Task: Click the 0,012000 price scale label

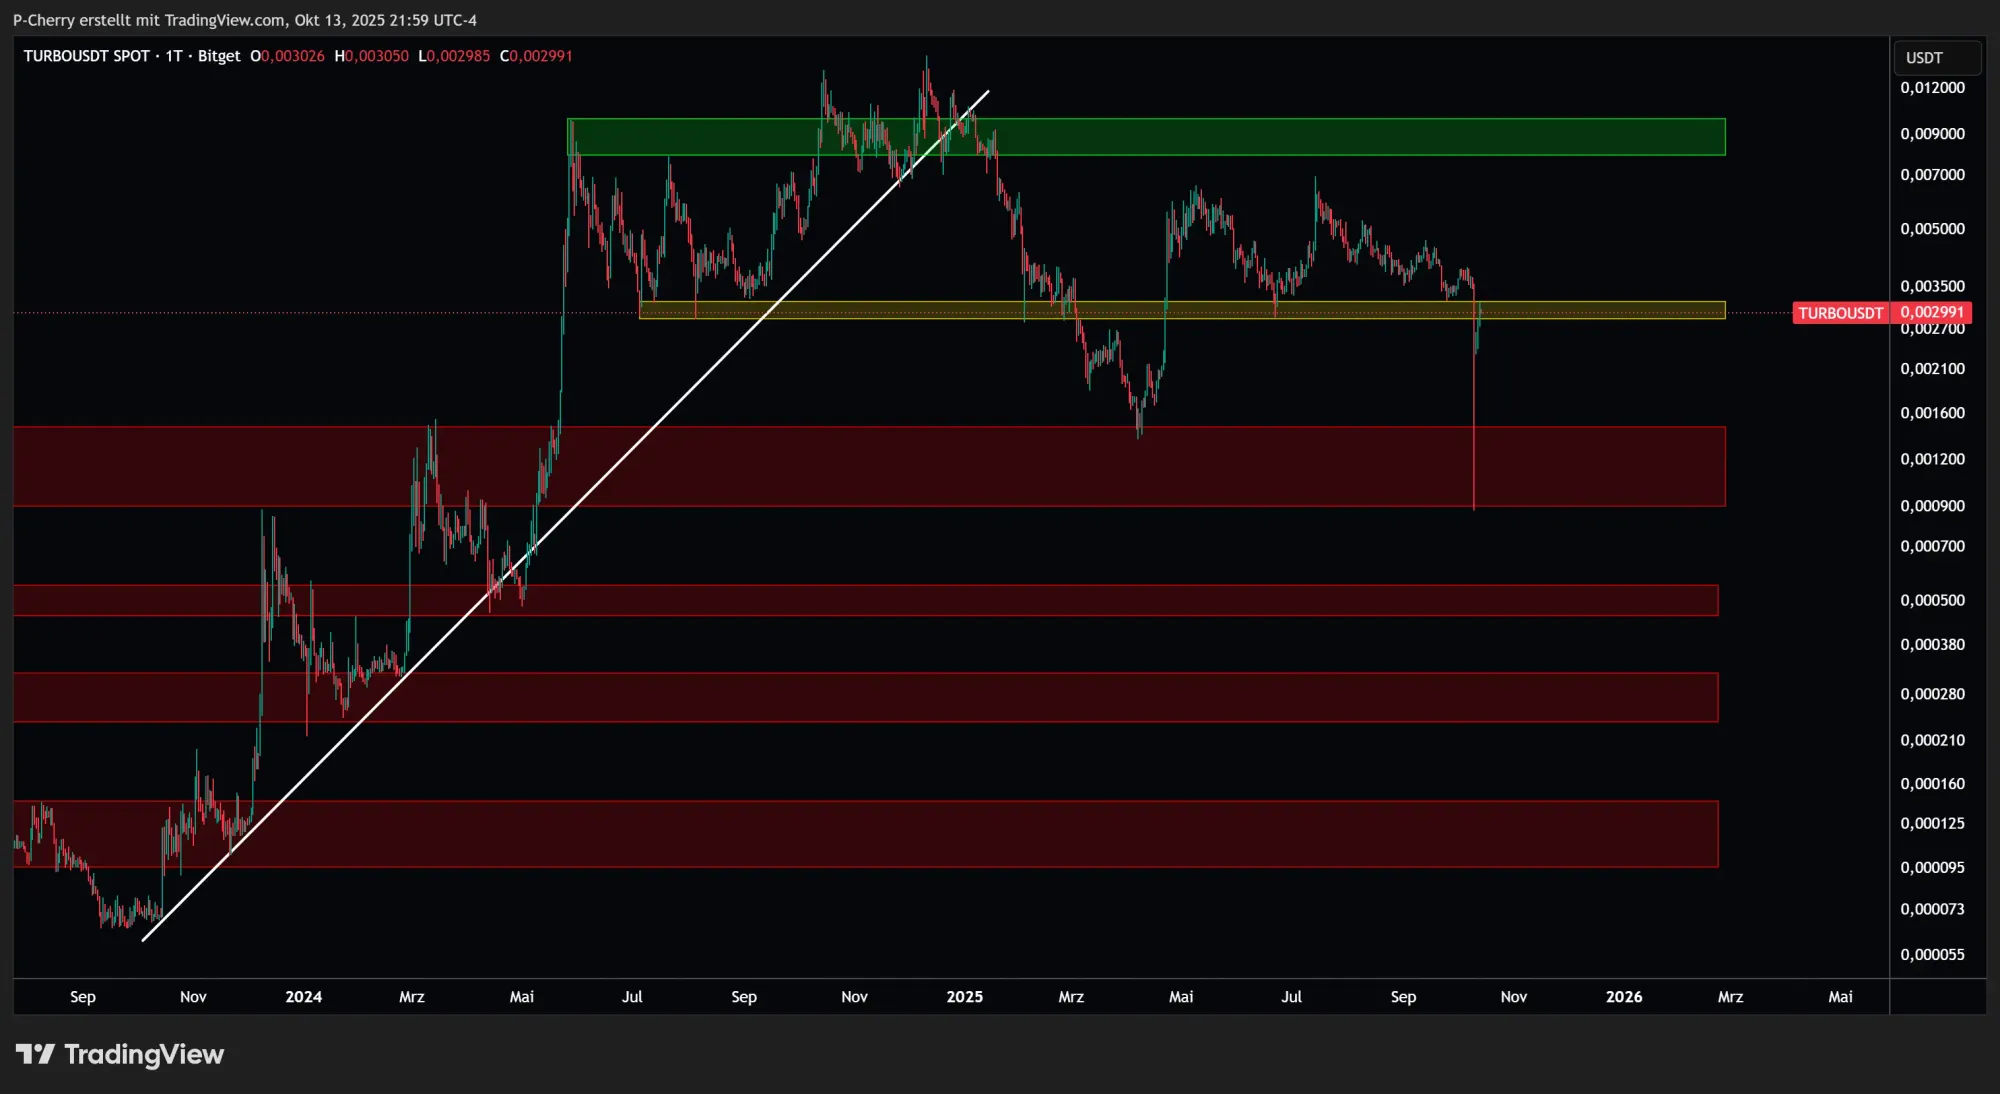Action: click(1932, 88)
